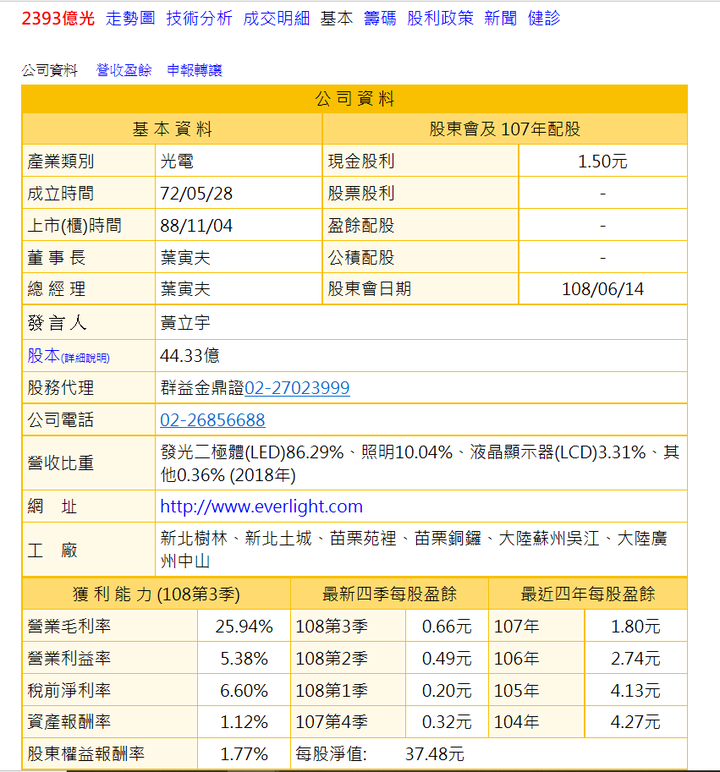Click the listing date 88/11/04
This screenshot has height=772, width=720.
[x=196, y=225]
